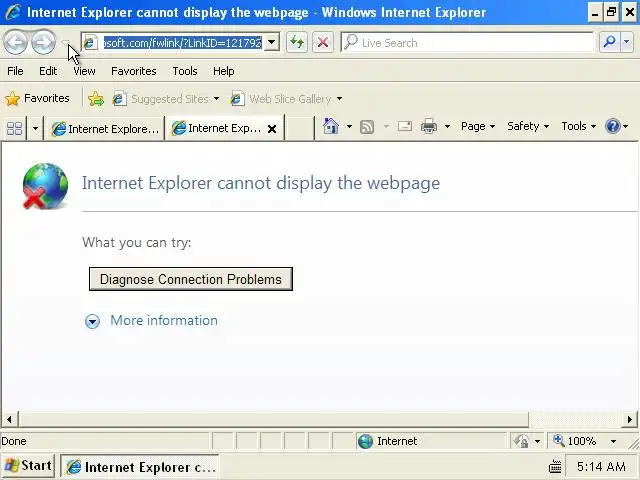Click the Internet zone globe in status bar
The width and height of the screenshot is (640, 480).
pyautogui.click(x=365, y=441)
